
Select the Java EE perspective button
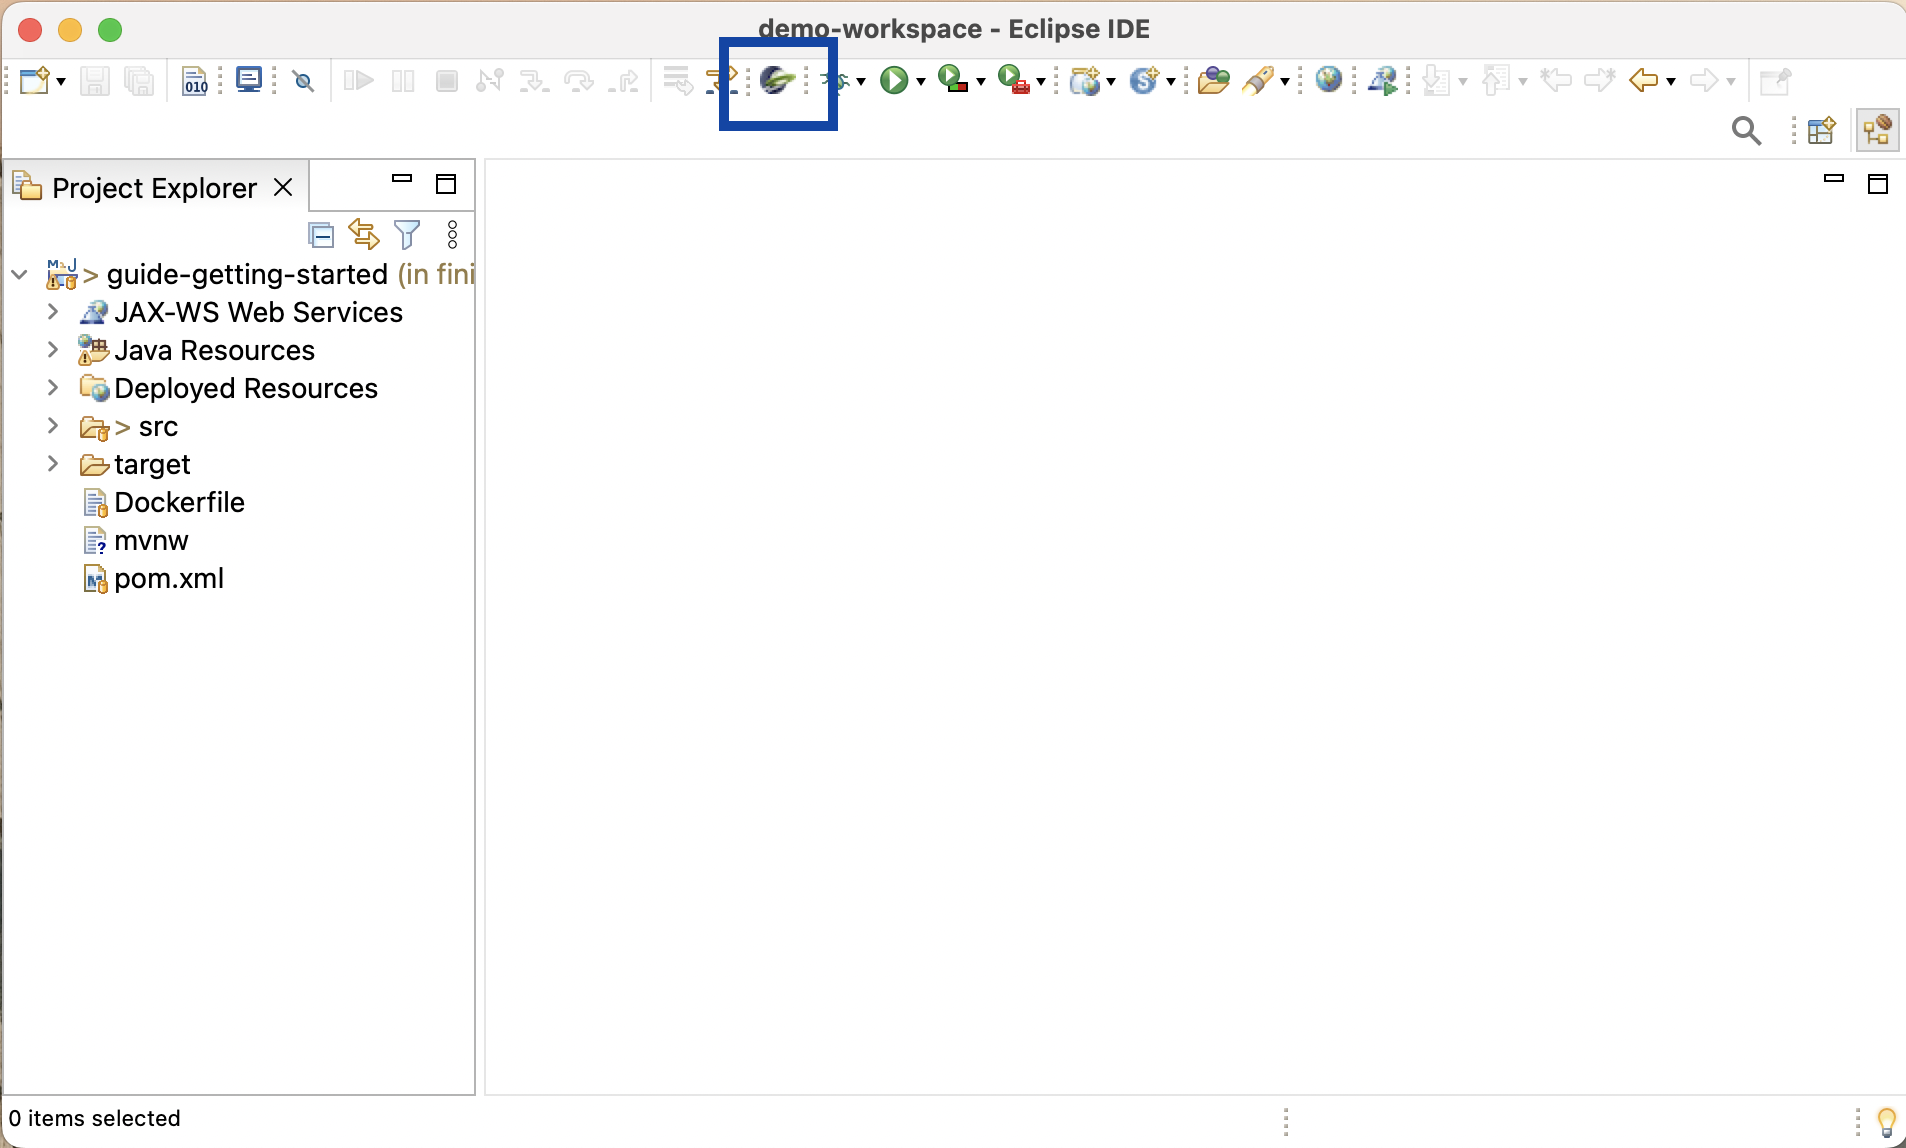click(x=1877, y=130)
